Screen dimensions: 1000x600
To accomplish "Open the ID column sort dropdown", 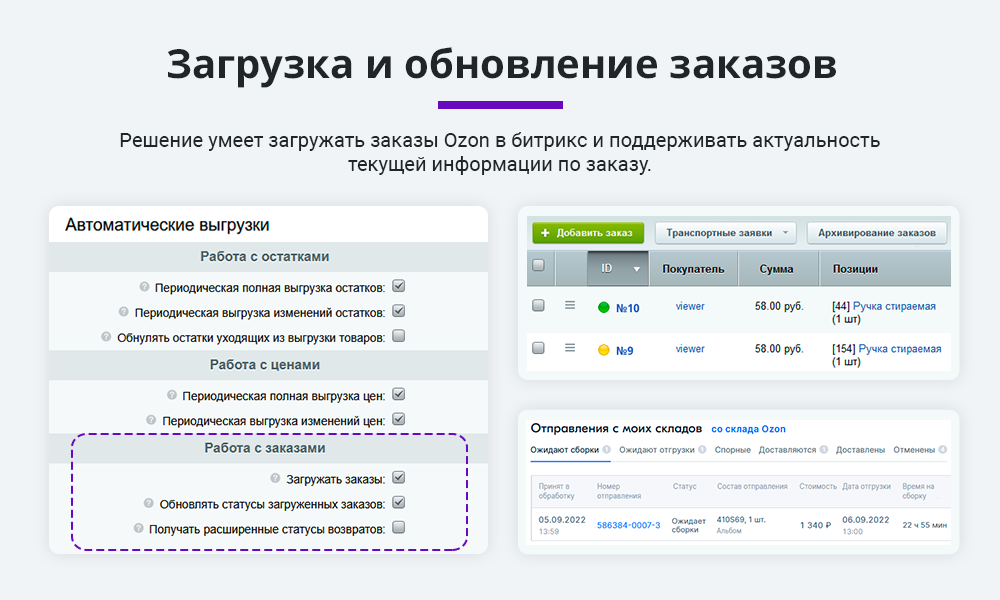I will [x=636, y=269].
